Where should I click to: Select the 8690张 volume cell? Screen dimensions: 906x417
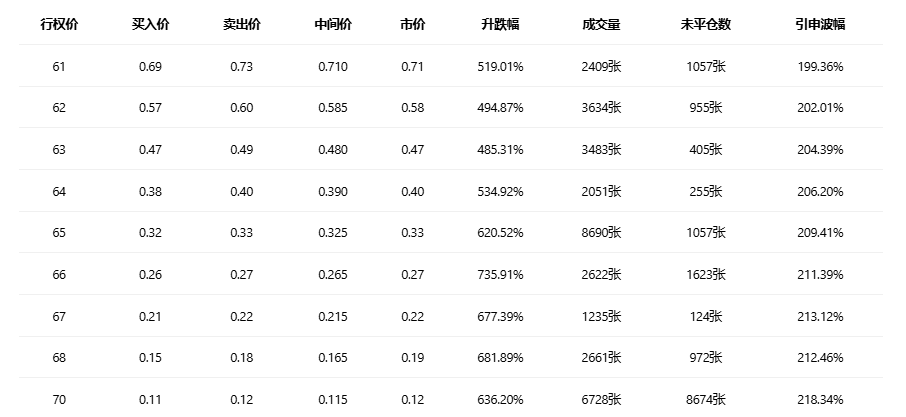(601, 232)
